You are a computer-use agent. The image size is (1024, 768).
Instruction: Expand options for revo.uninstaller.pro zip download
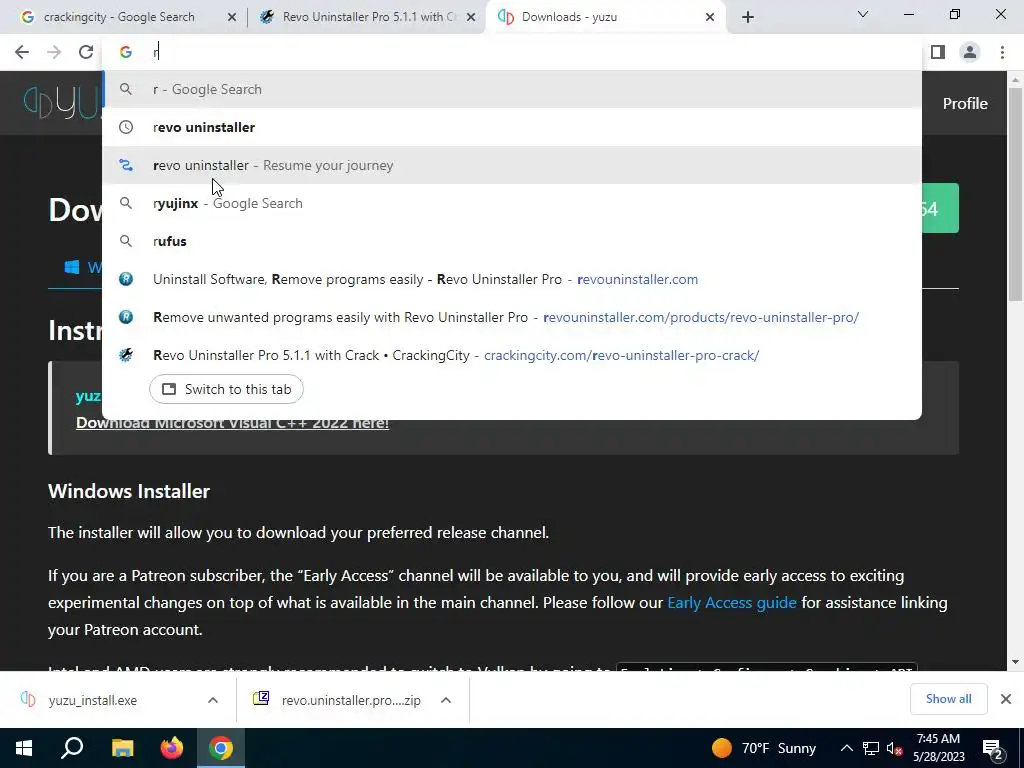pos(446,700)
